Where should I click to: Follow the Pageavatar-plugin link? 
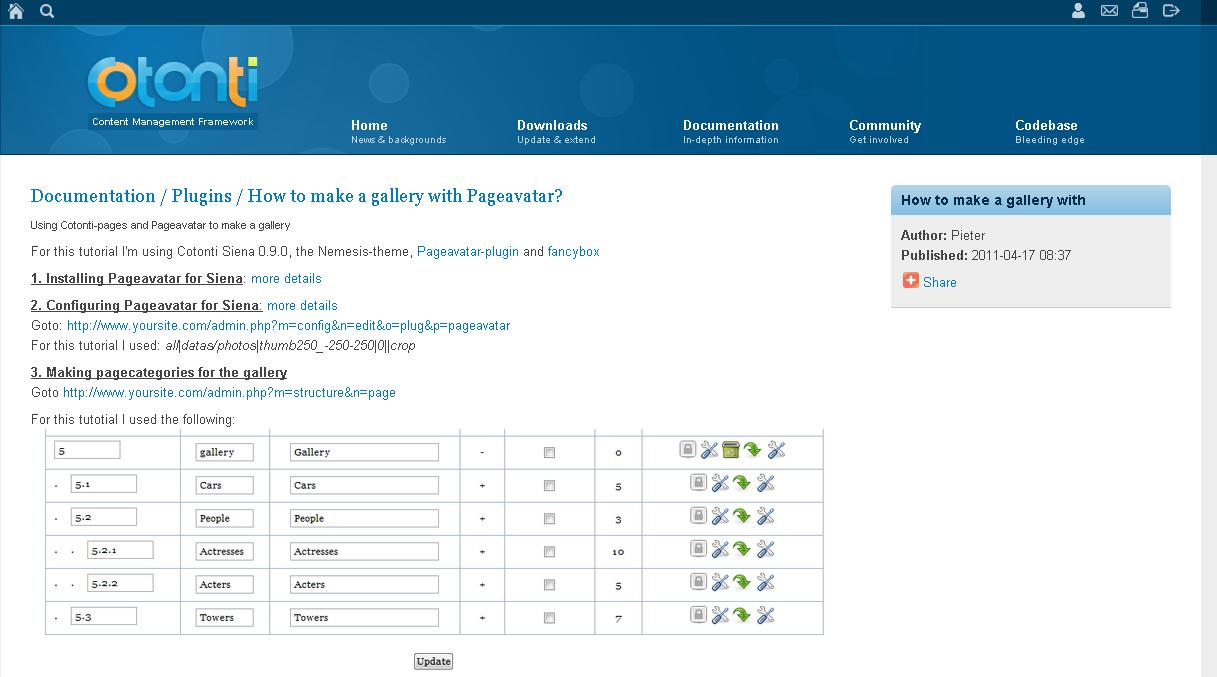click(467, 252)
